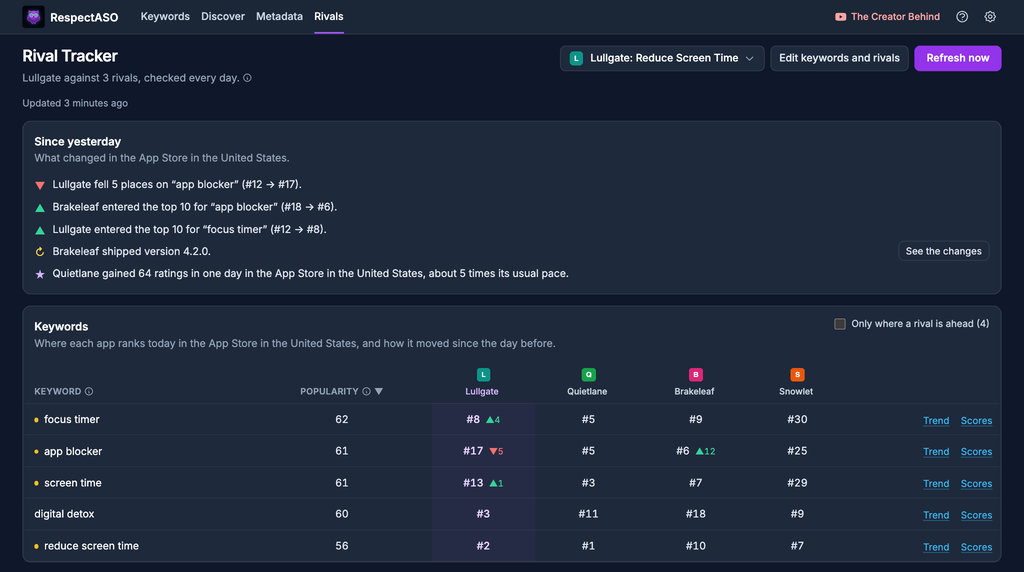Screen dimensions: 1024x572
Task: Open Scores for reduce screen time
Action: [976, 547]
